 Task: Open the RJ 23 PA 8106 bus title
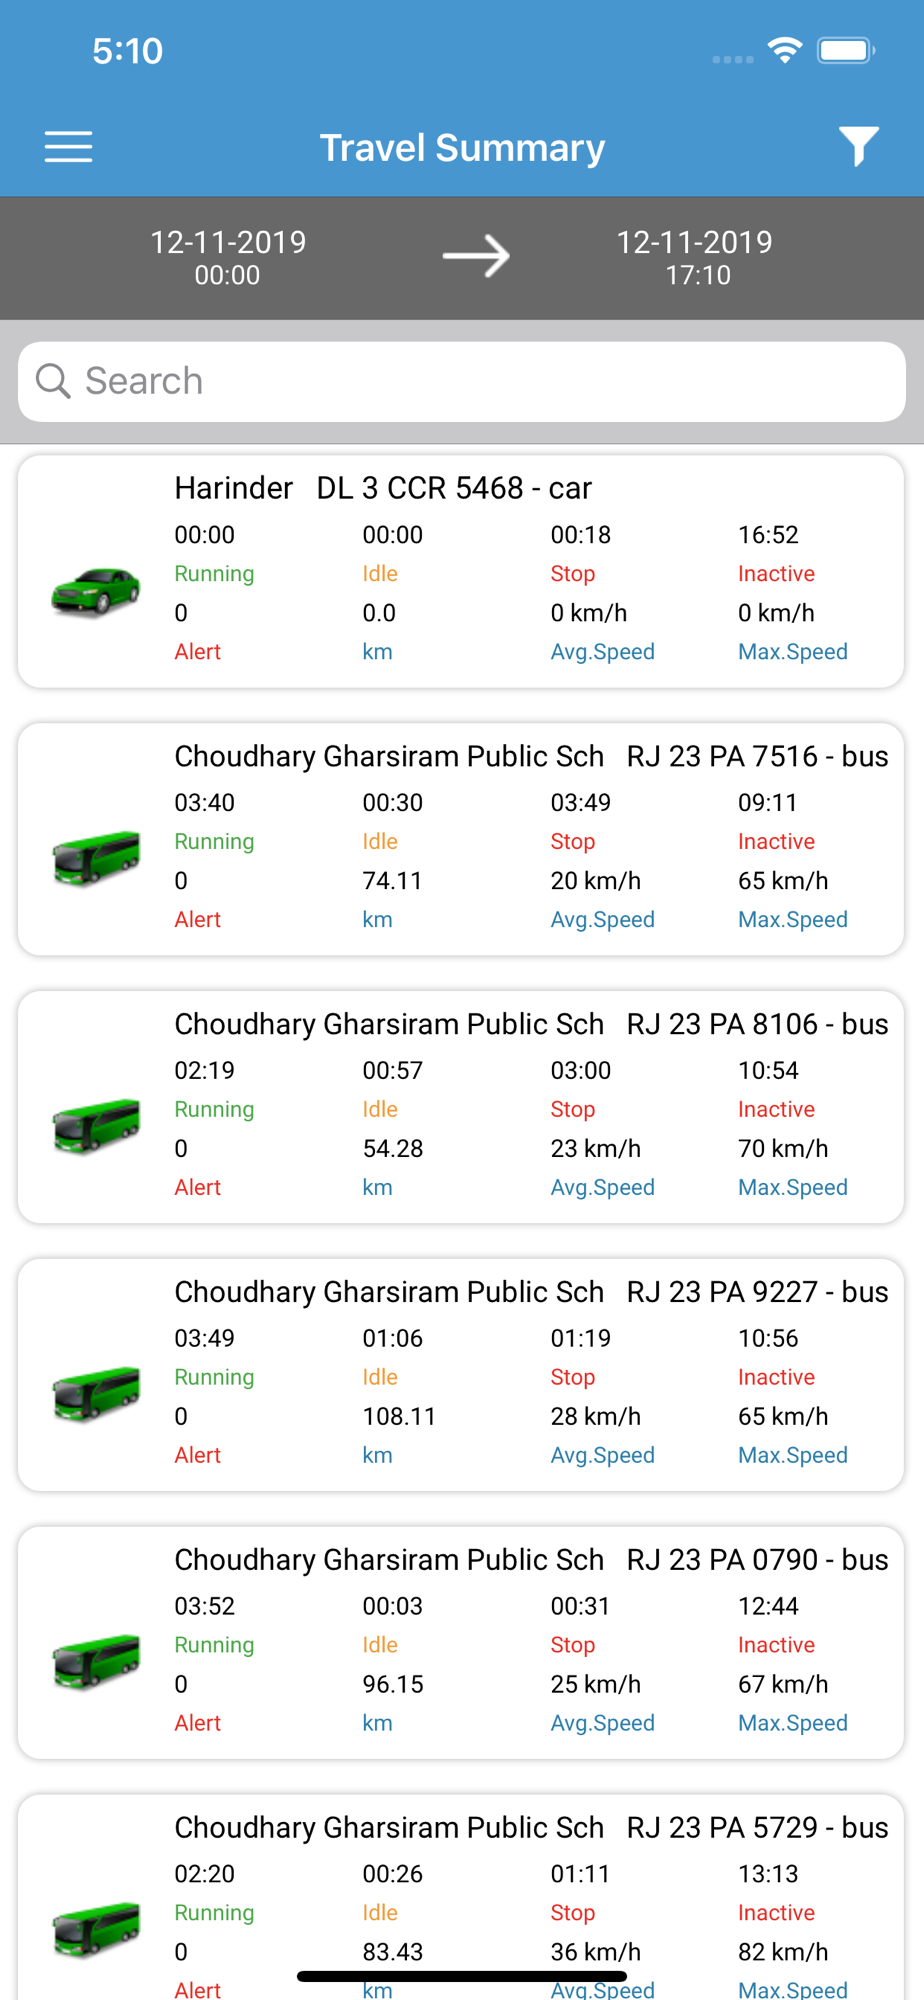[758, 1024]
